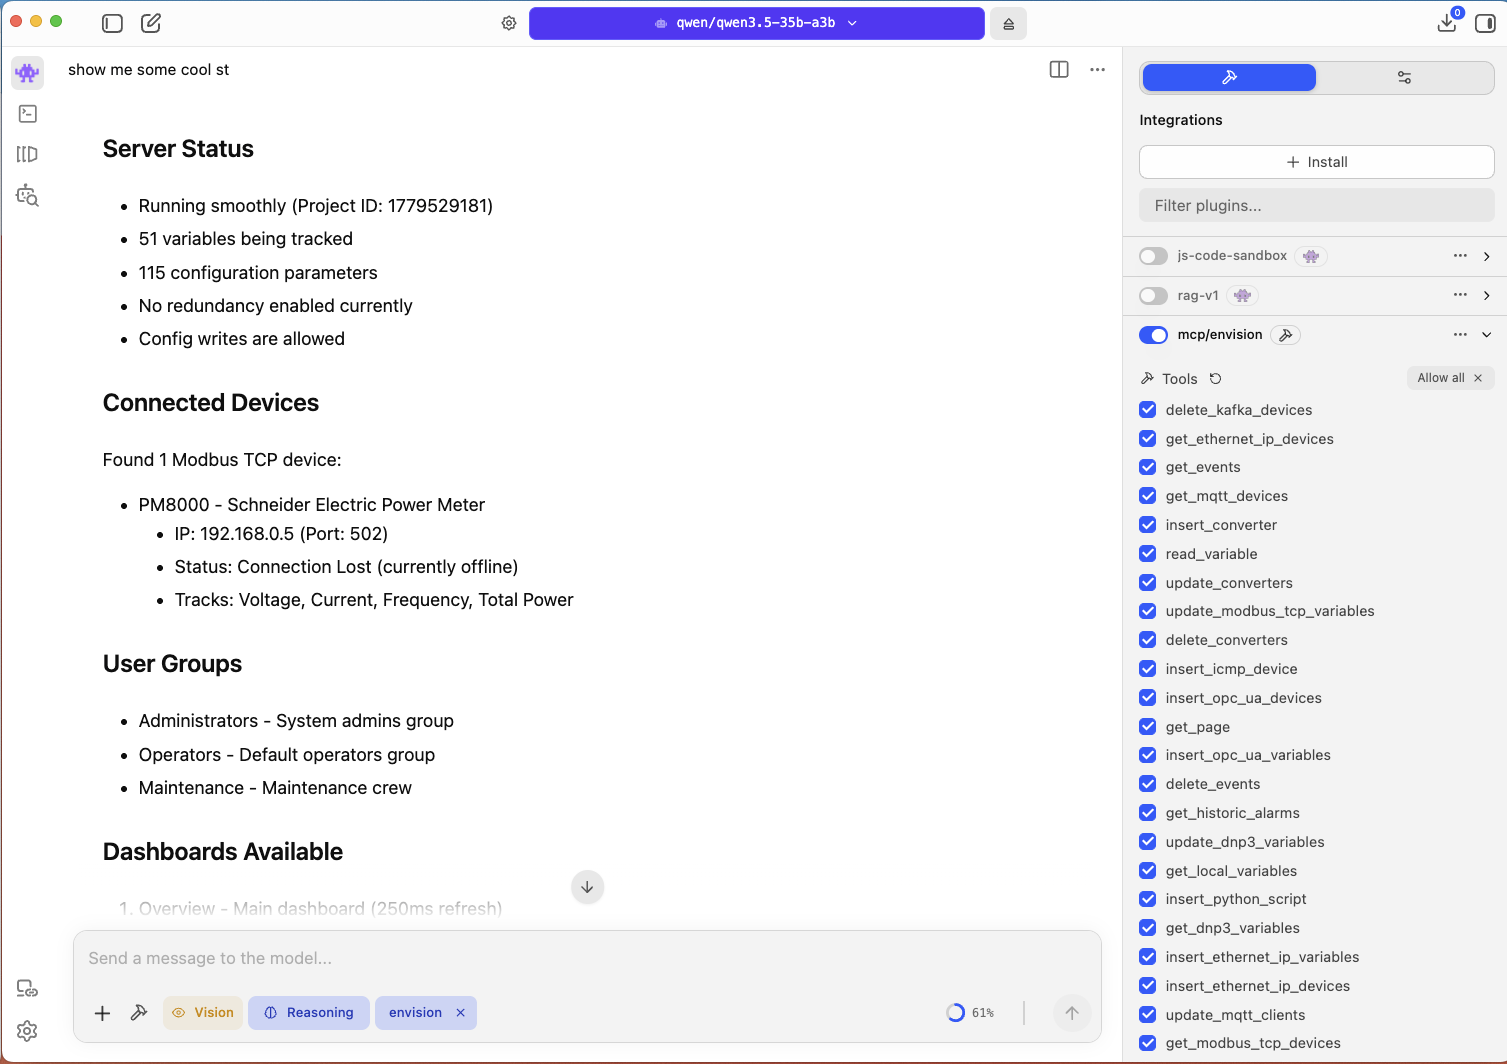Collapse the mcp/envision plugin chevron
Viewport: 1507px width, 1064px height.
click(1487, 334)
